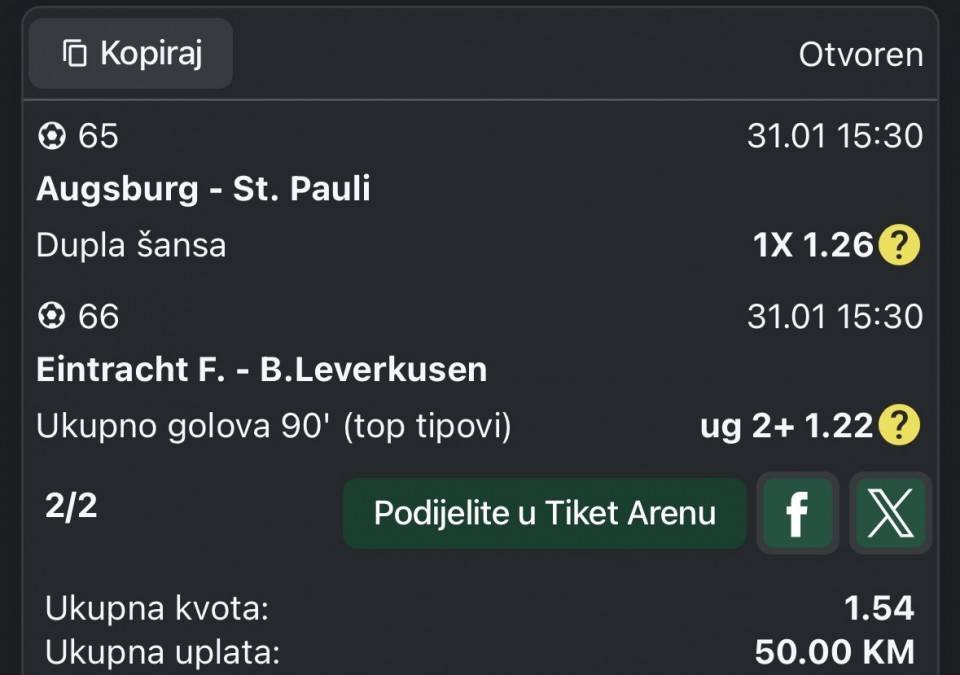Viewport: 960px width, 675px height.
Task: Select the Ukupno golova 90' bet type
Action: pos(273,427)
